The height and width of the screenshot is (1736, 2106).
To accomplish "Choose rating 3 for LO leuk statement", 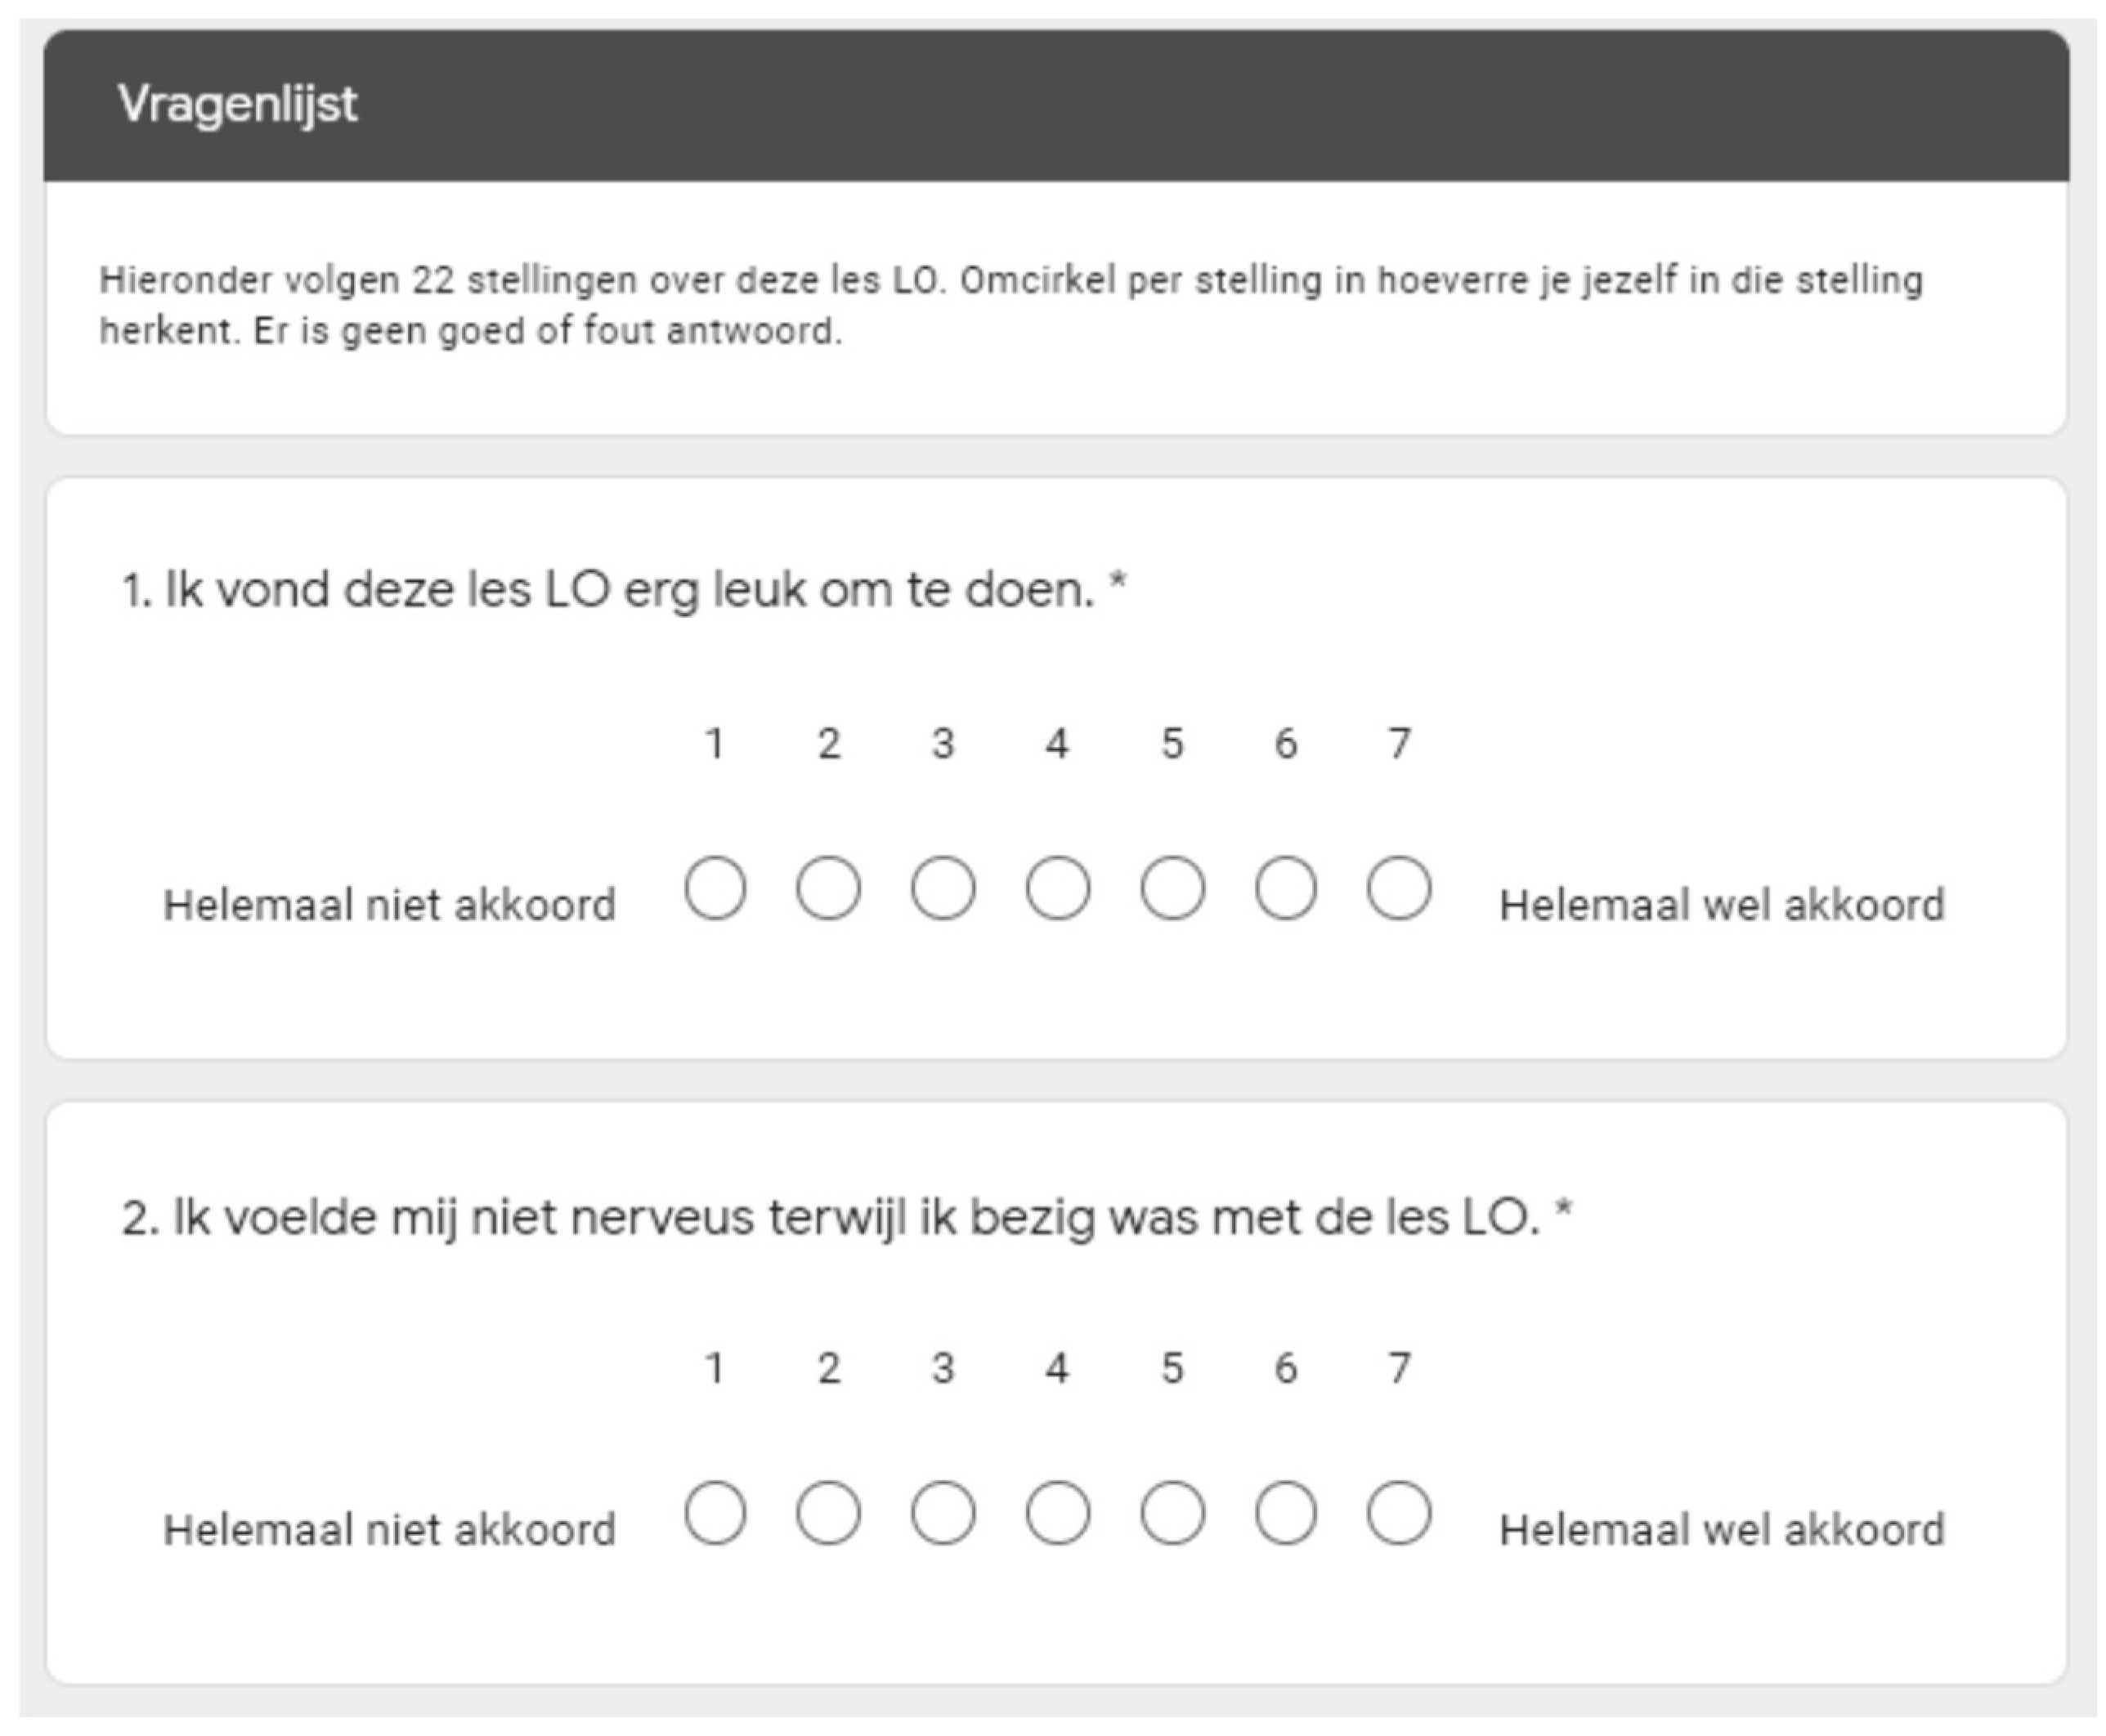I will tap(942, 888).
